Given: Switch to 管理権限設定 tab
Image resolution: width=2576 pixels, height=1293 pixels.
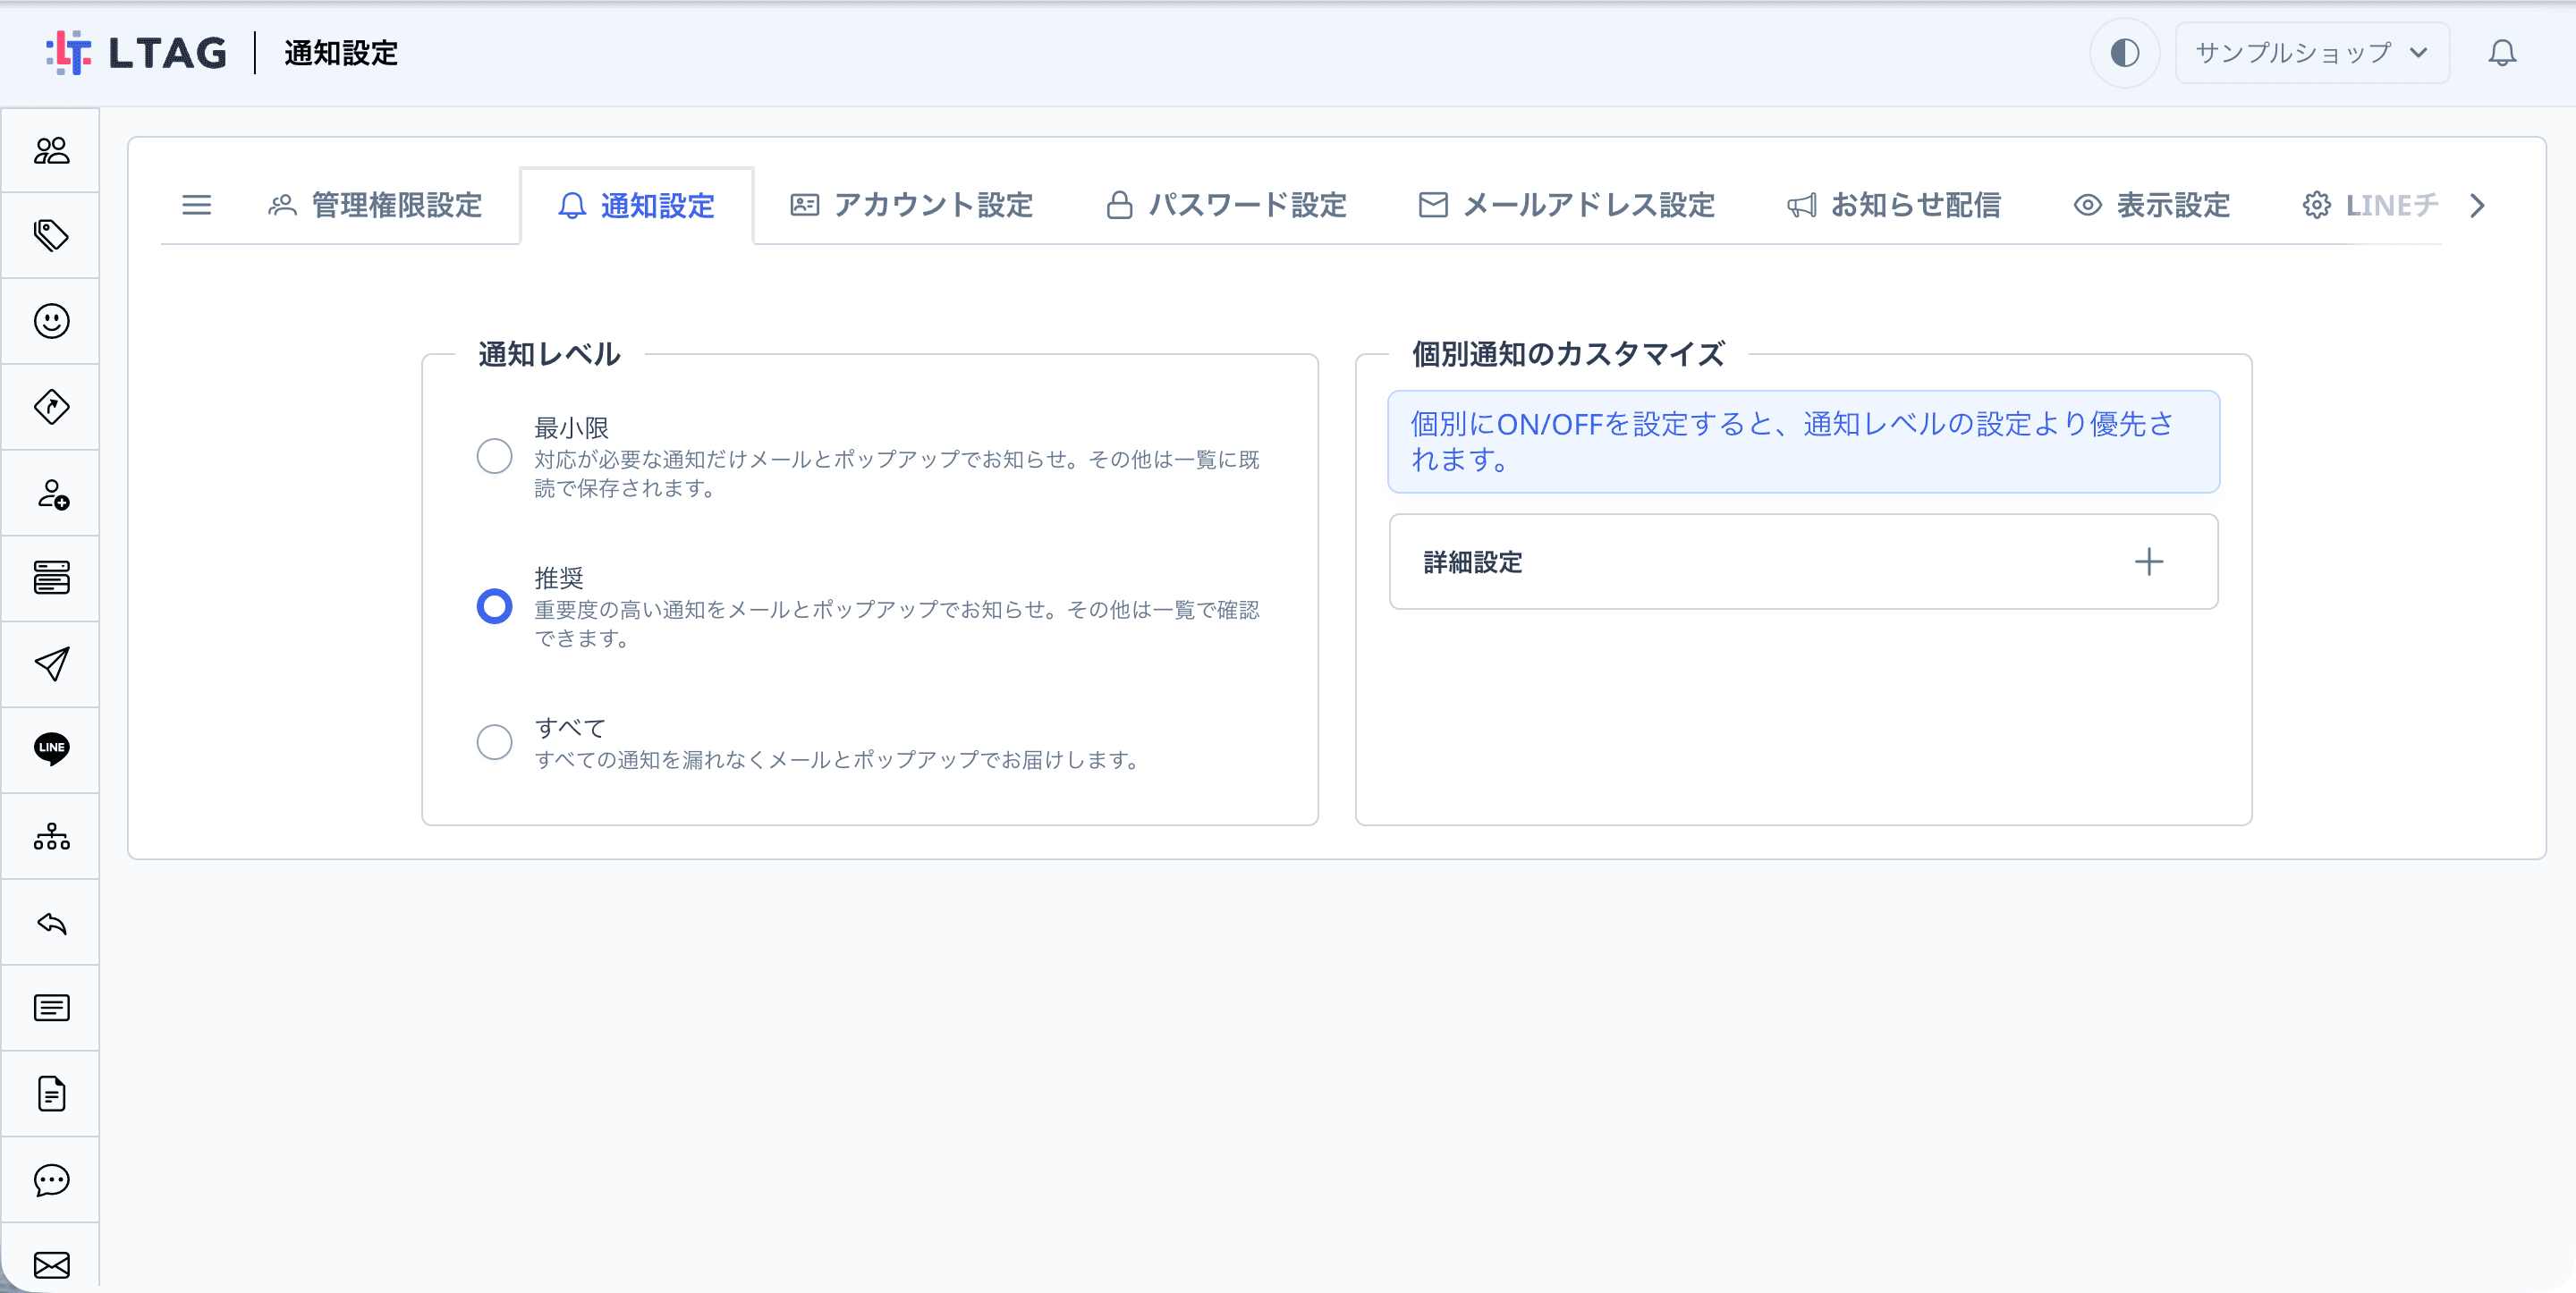Looking at the screenshot, I should (x=375, y=205).
